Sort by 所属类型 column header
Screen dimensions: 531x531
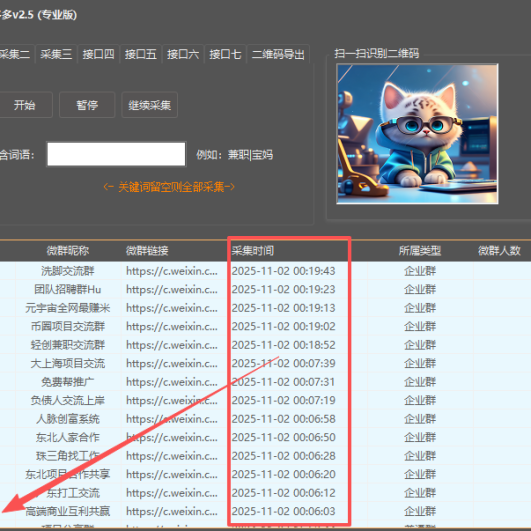[420, 251]
